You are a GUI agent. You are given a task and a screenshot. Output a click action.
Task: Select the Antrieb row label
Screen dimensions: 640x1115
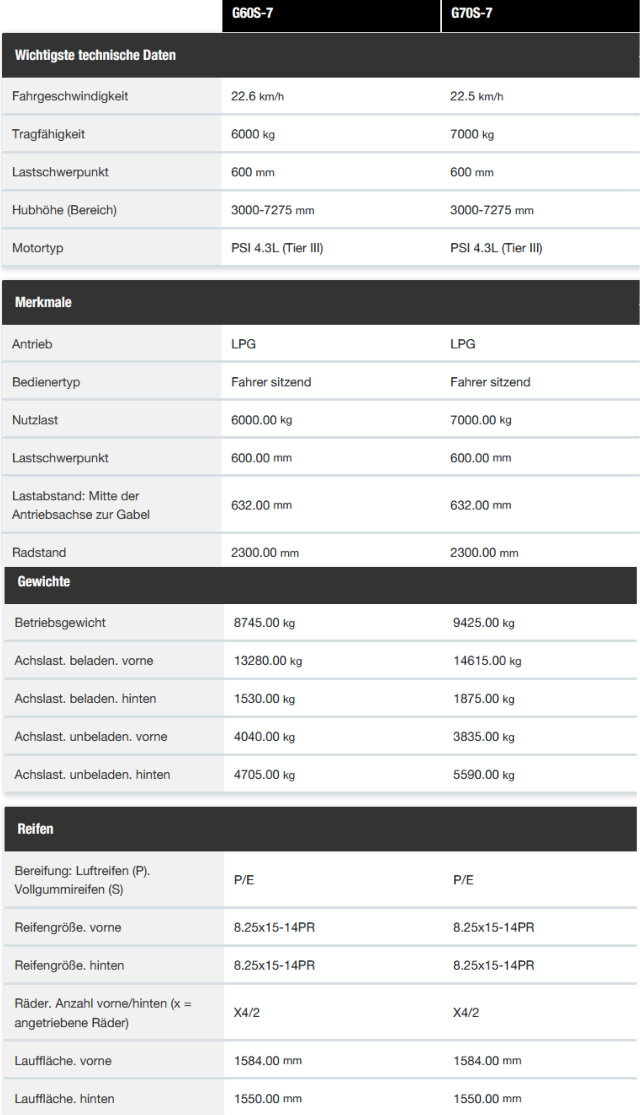click(x=32, y=344)
